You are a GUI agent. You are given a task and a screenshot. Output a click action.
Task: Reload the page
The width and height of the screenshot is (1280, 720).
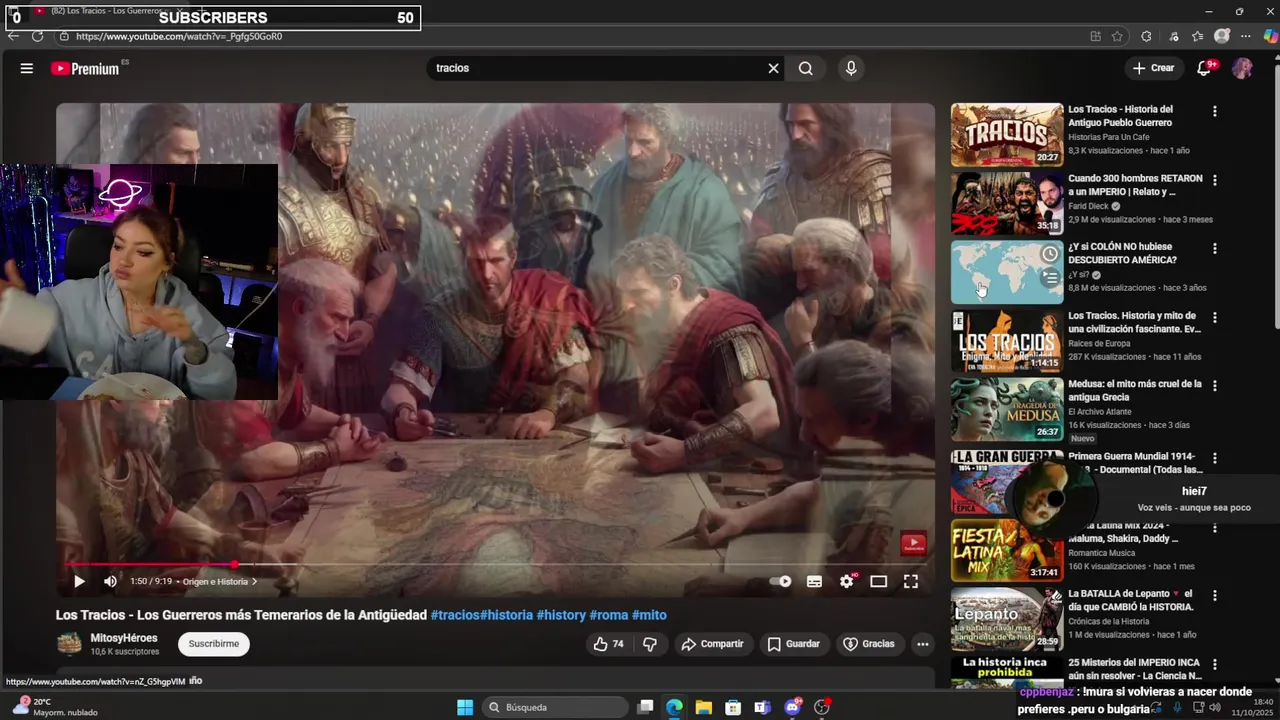pos(37,36)
